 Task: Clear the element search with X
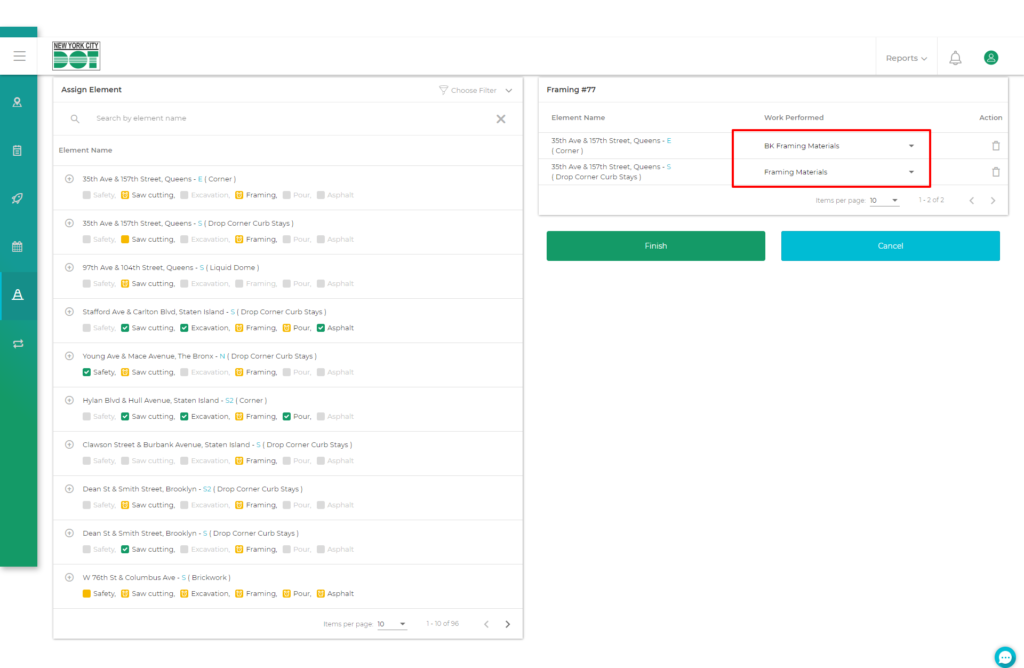pyautogui.click(x=501, y=119)
